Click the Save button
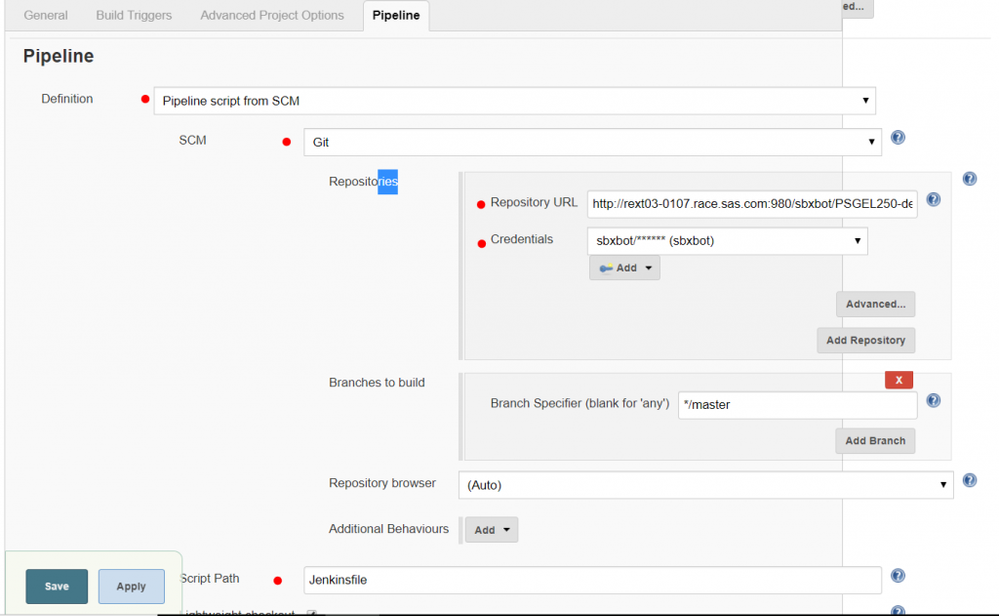 tap(57, 586)
